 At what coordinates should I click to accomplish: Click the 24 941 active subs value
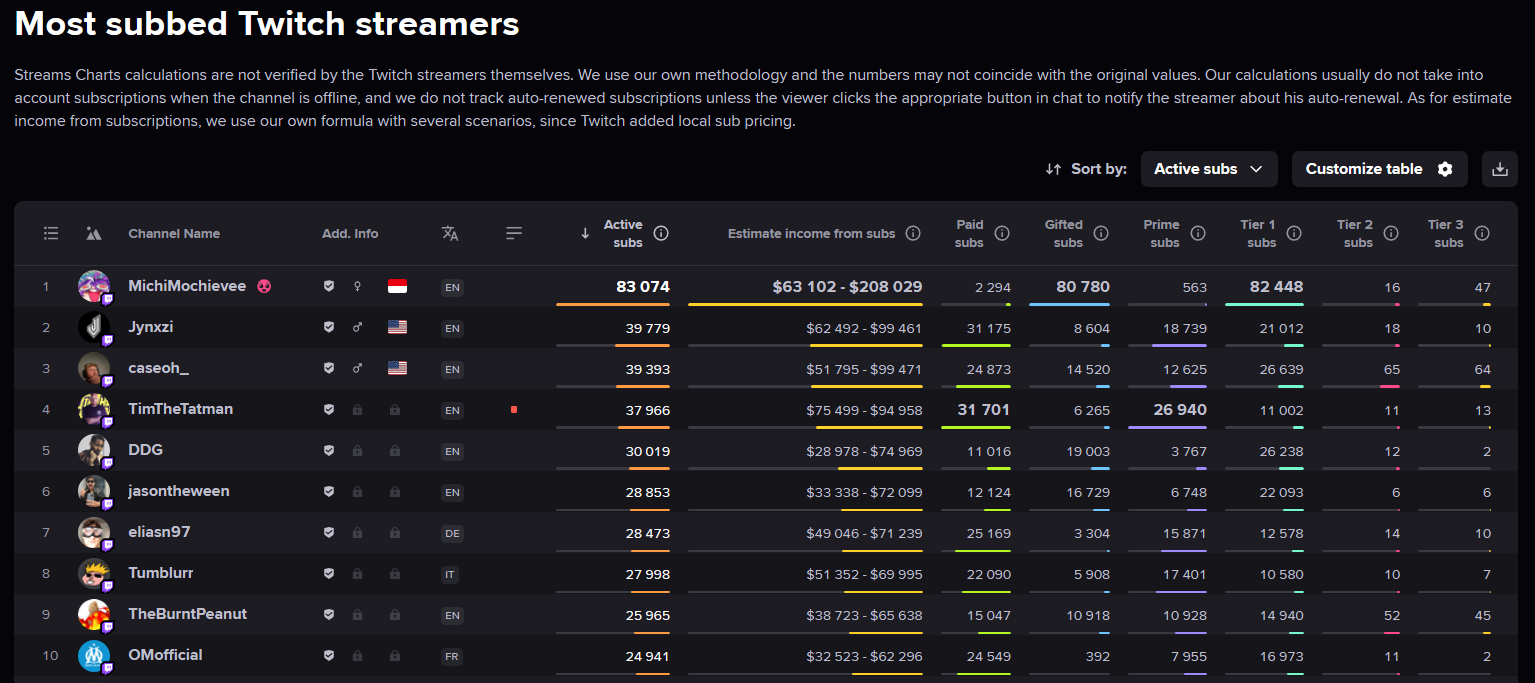pos(648,656)
